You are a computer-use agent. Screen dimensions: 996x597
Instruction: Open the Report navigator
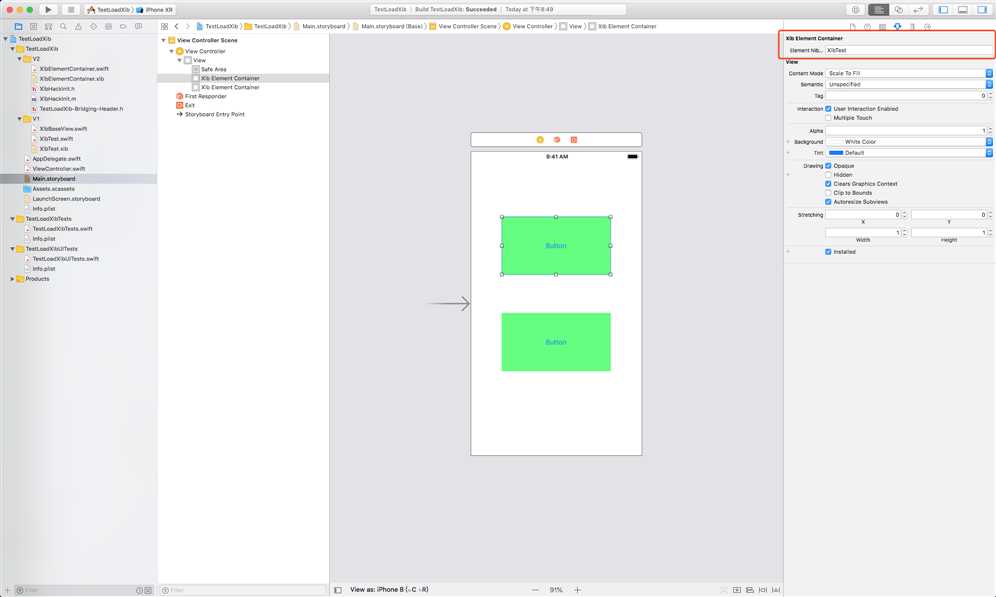point(138,27)
